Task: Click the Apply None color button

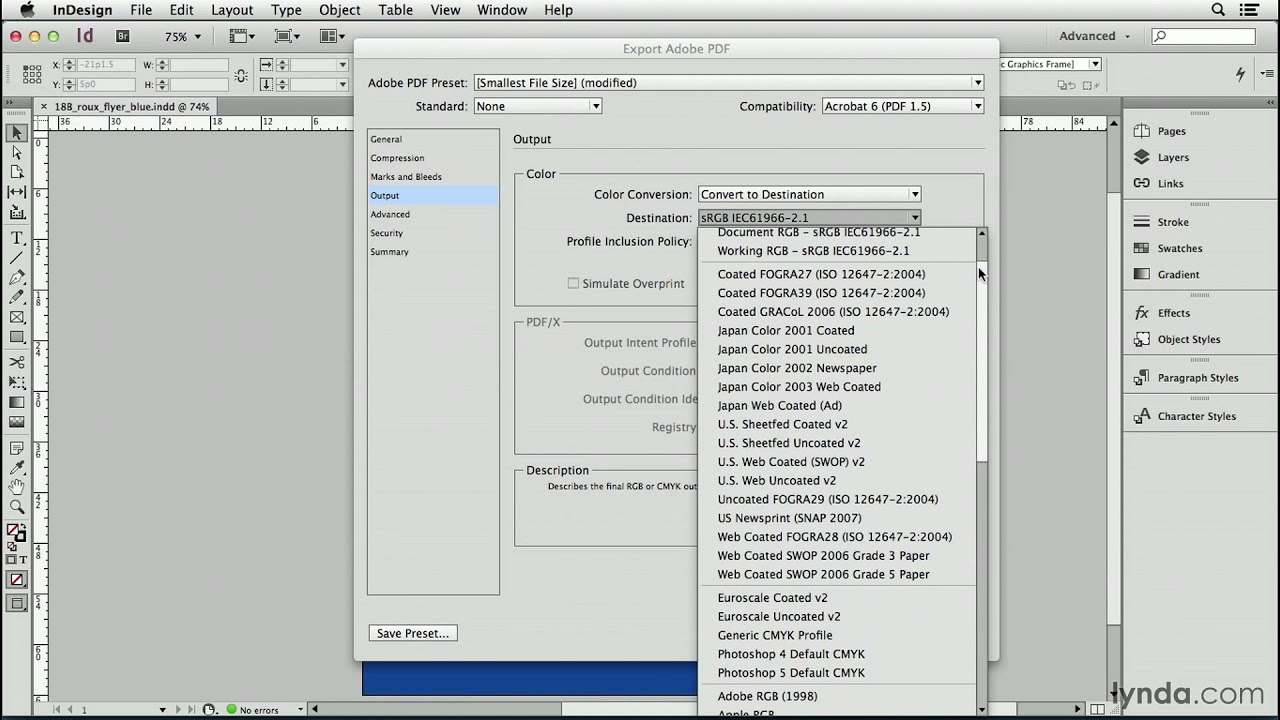Action: click(x=17, y=579)
